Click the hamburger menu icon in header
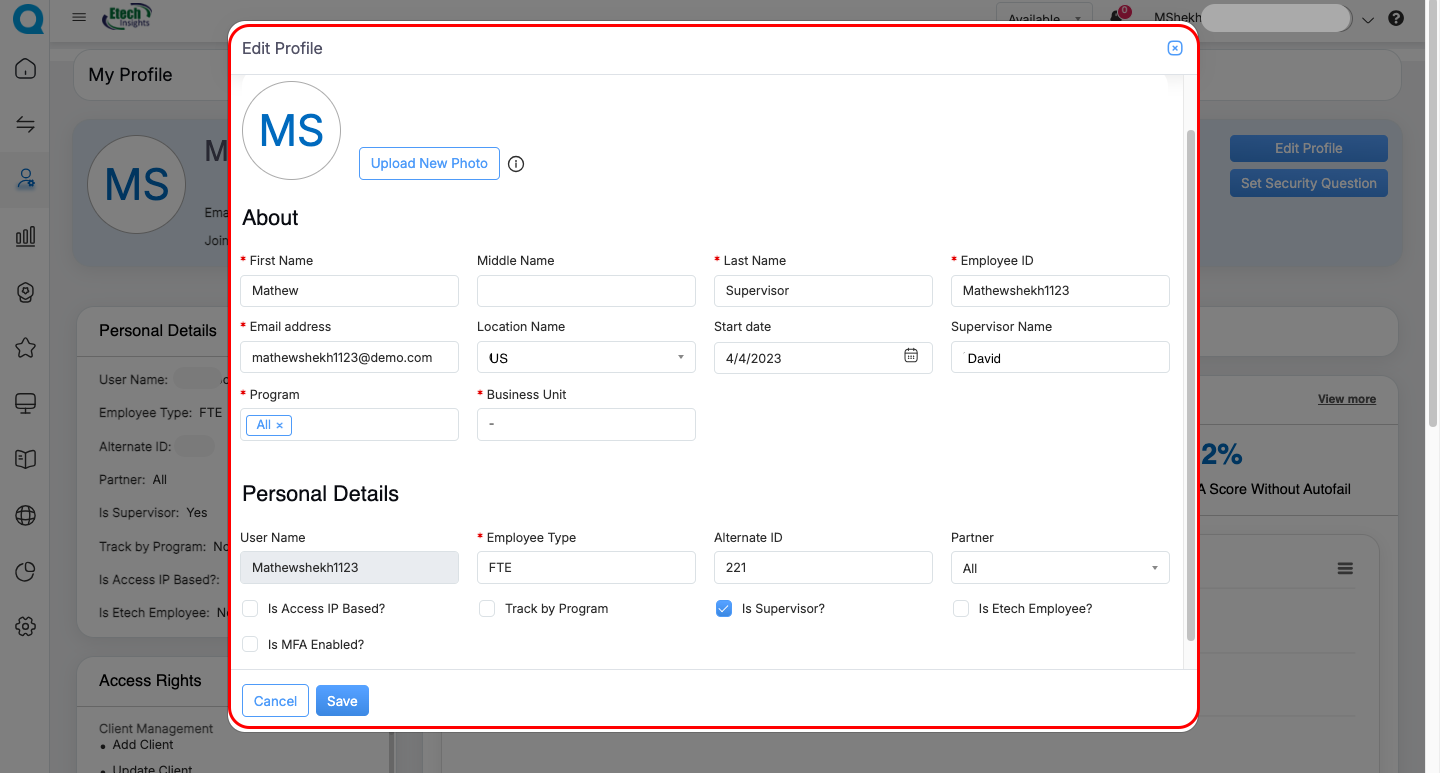Image resolution: width=1440 pixels, height=773 pixels. pos(80,18)
